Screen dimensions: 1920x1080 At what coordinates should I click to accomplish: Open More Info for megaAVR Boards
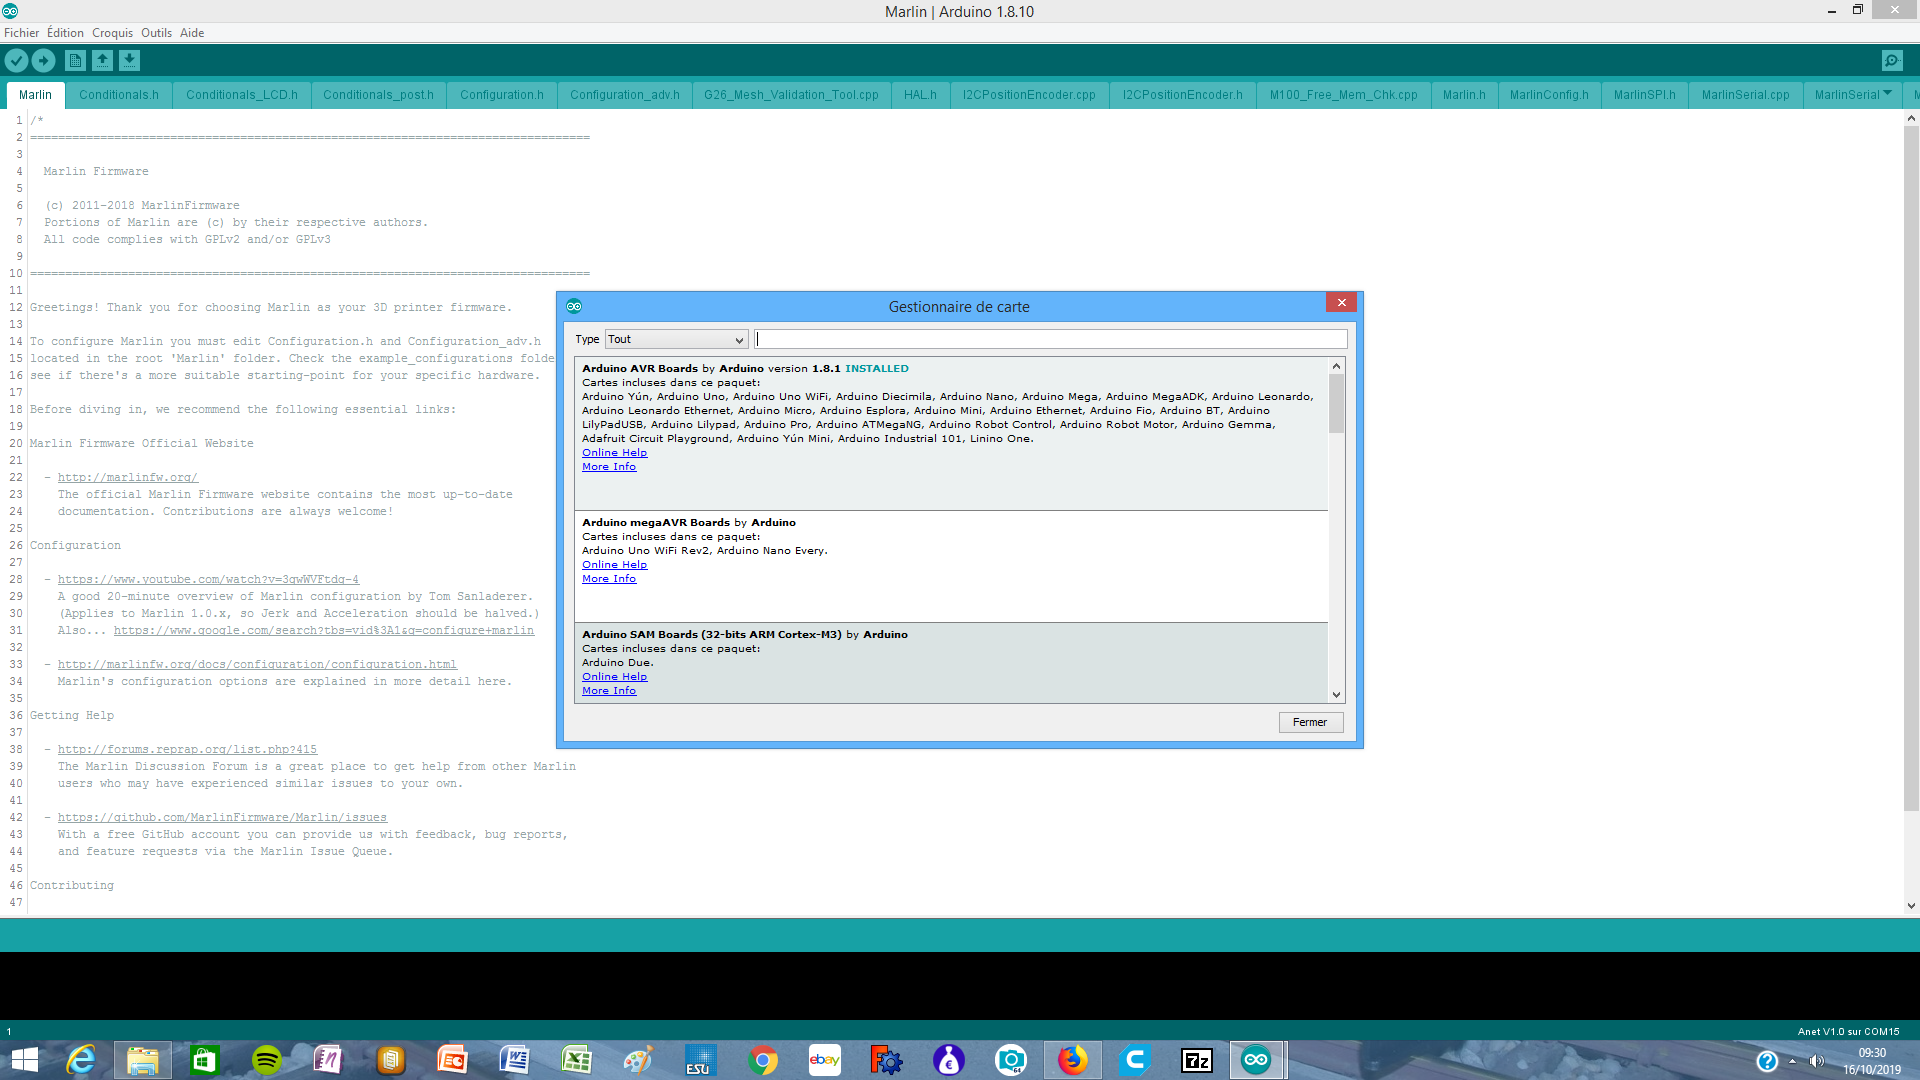point(608,579)
